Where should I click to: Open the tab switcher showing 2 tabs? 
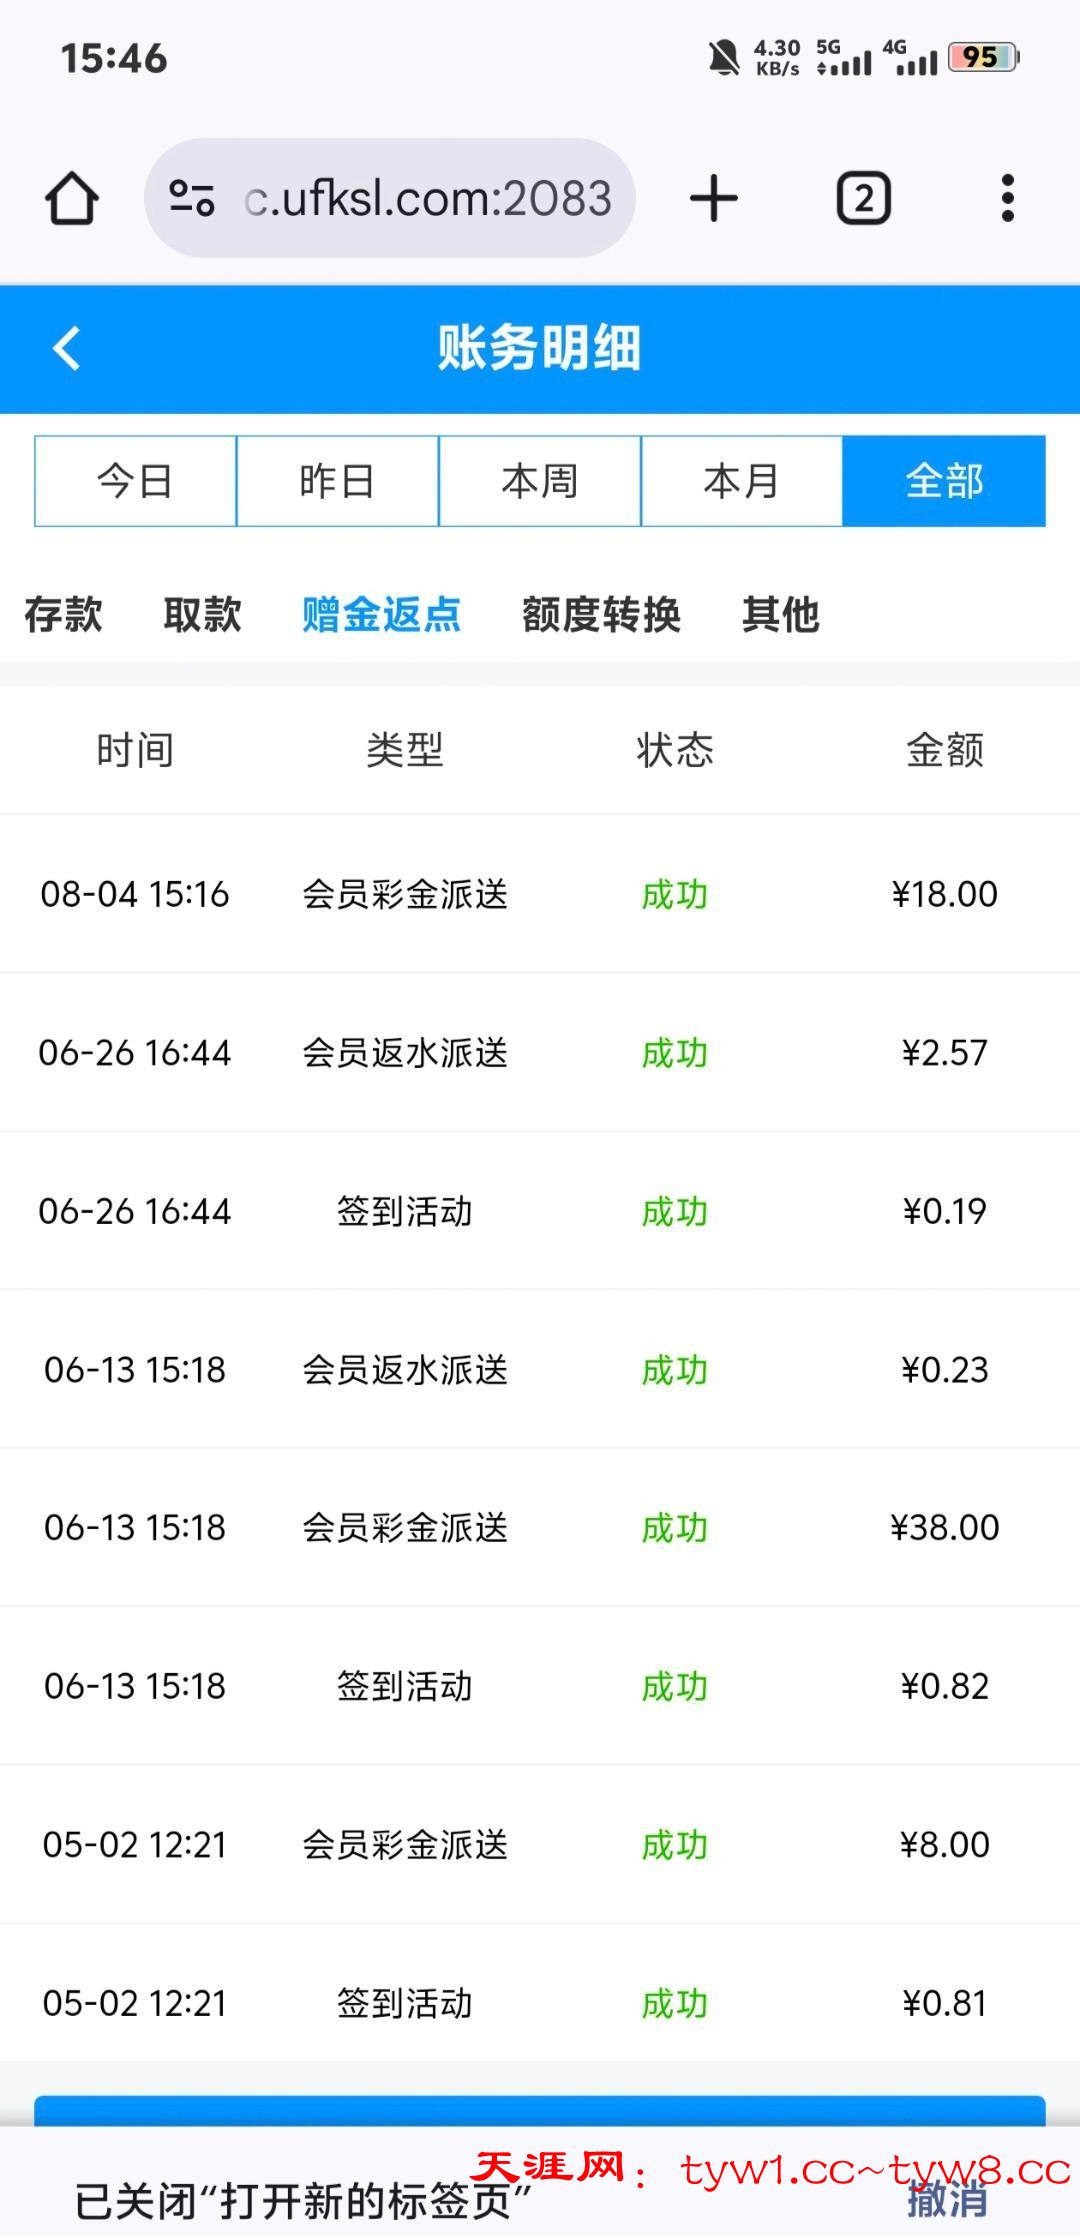(863, 198)
